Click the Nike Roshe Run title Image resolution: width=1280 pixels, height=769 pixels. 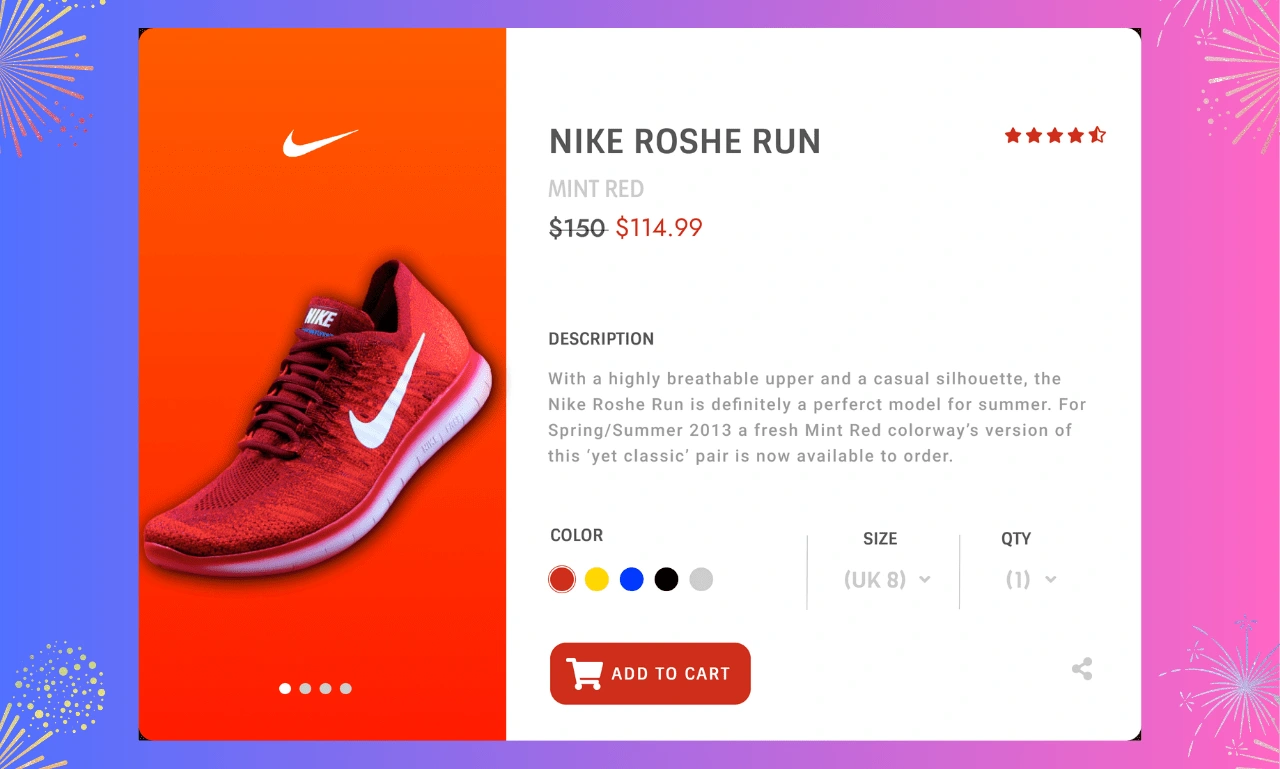click(685, 142)
